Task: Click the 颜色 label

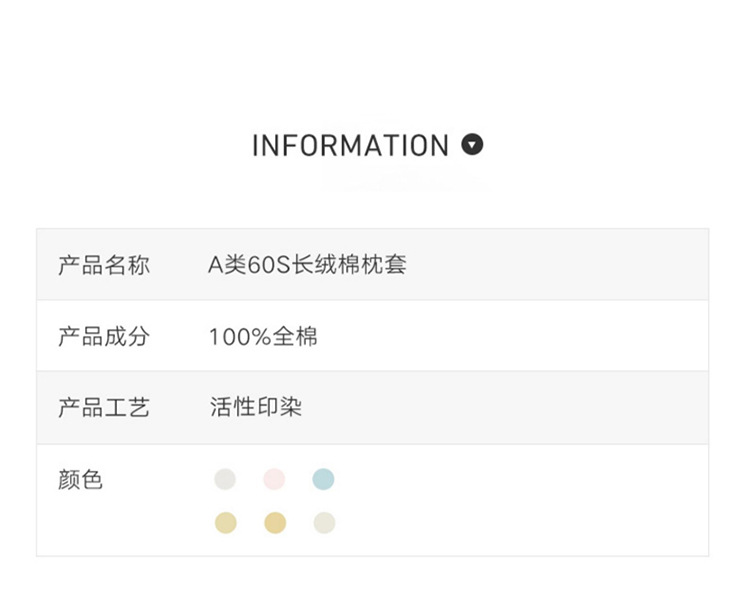Action: tap(81, 480)
